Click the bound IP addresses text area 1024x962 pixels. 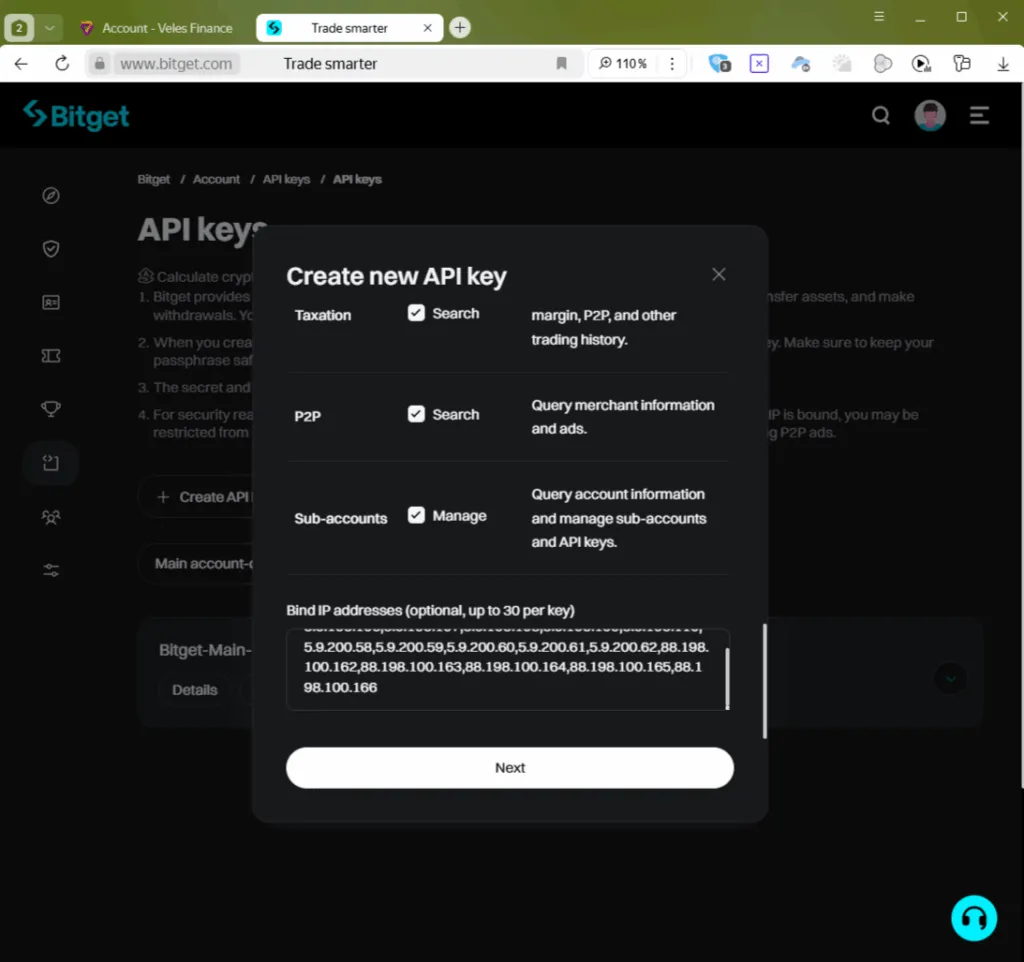coord(508,668)
